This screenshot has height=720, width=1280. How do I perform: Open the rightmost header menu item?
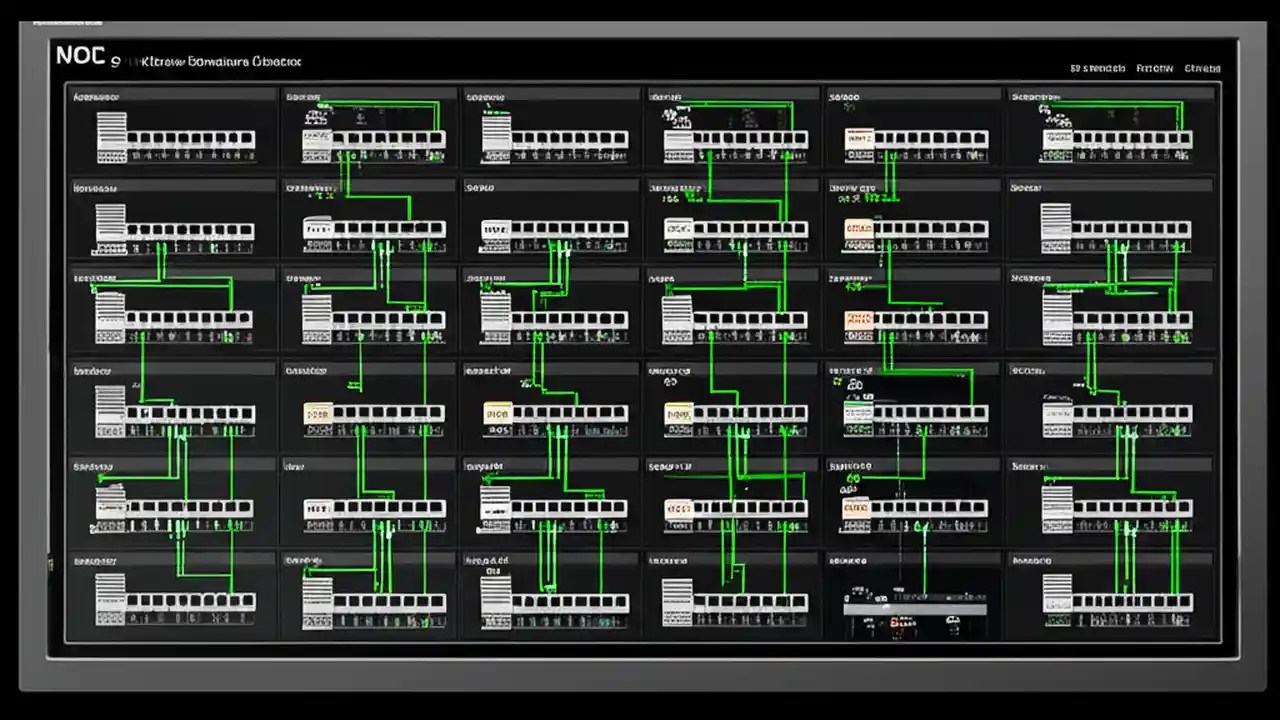pyautogui.click(x=1203, y=68)
